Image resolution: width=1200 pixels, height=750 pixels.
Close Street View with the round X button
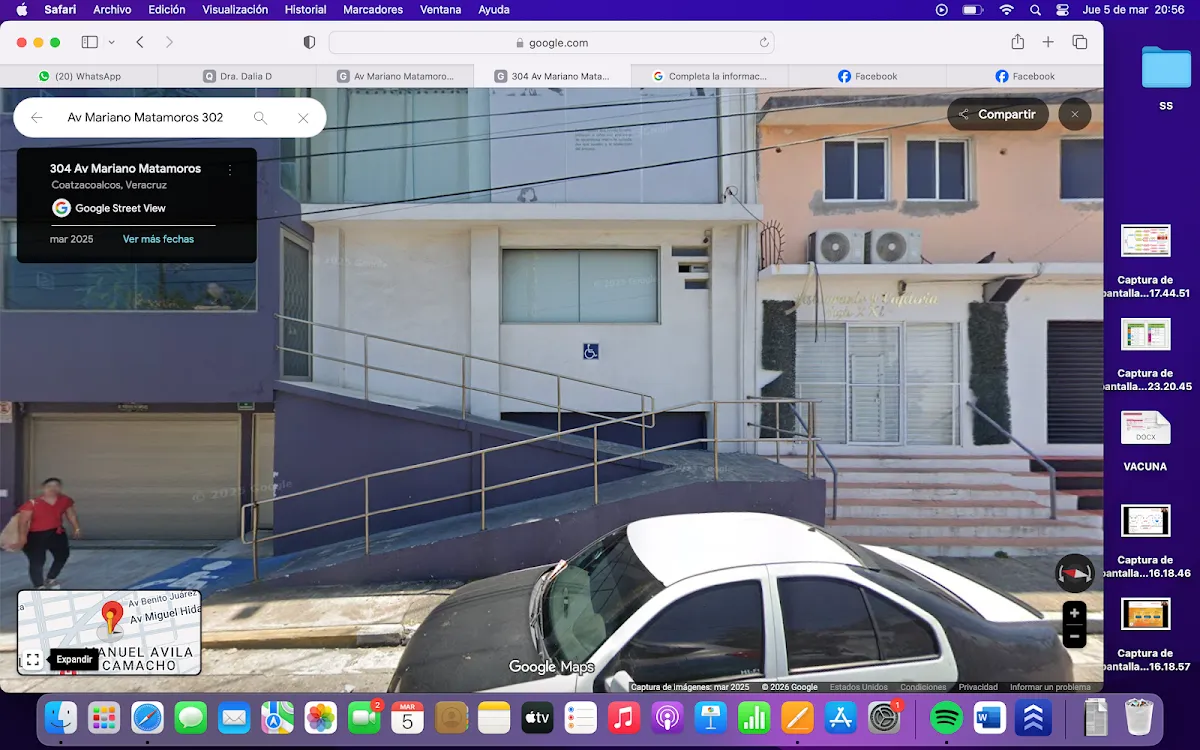pos(1075,114)
